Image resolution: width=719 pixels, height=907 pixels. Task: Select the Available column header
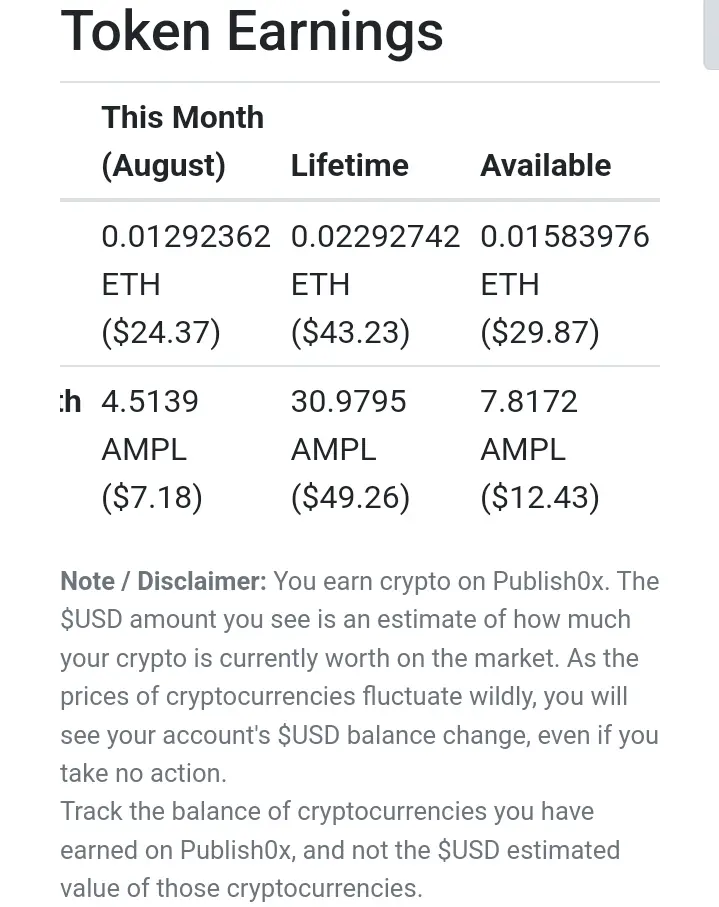(545, 165)
